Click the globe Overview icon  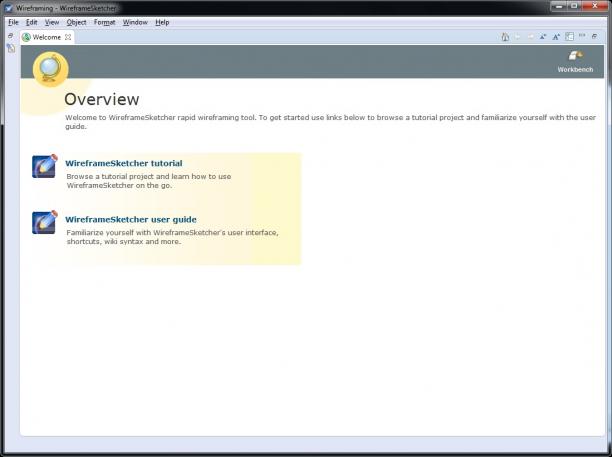point(51,69)
